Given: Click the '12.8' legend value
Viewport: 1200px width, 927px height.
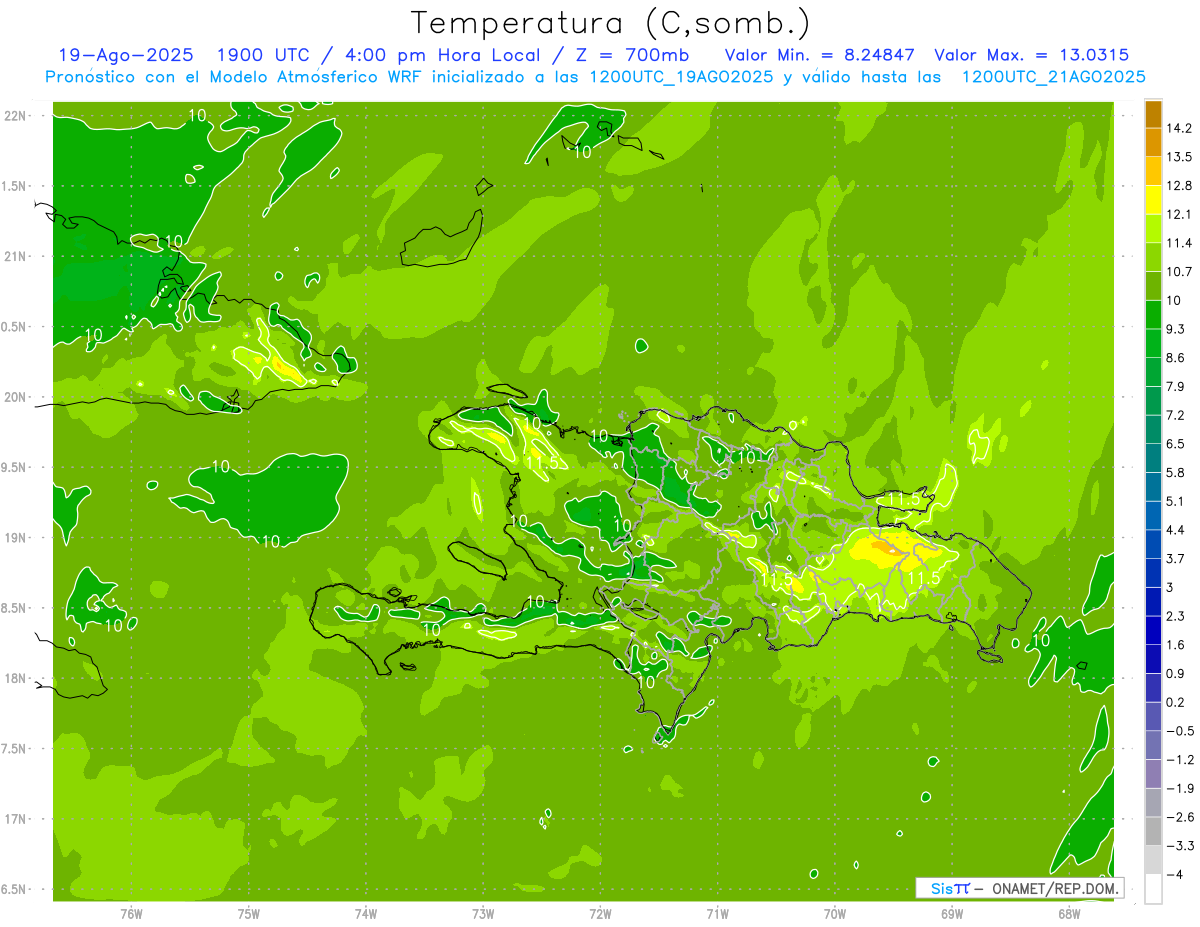Looking at the screenshot, I should [1180, 185].
